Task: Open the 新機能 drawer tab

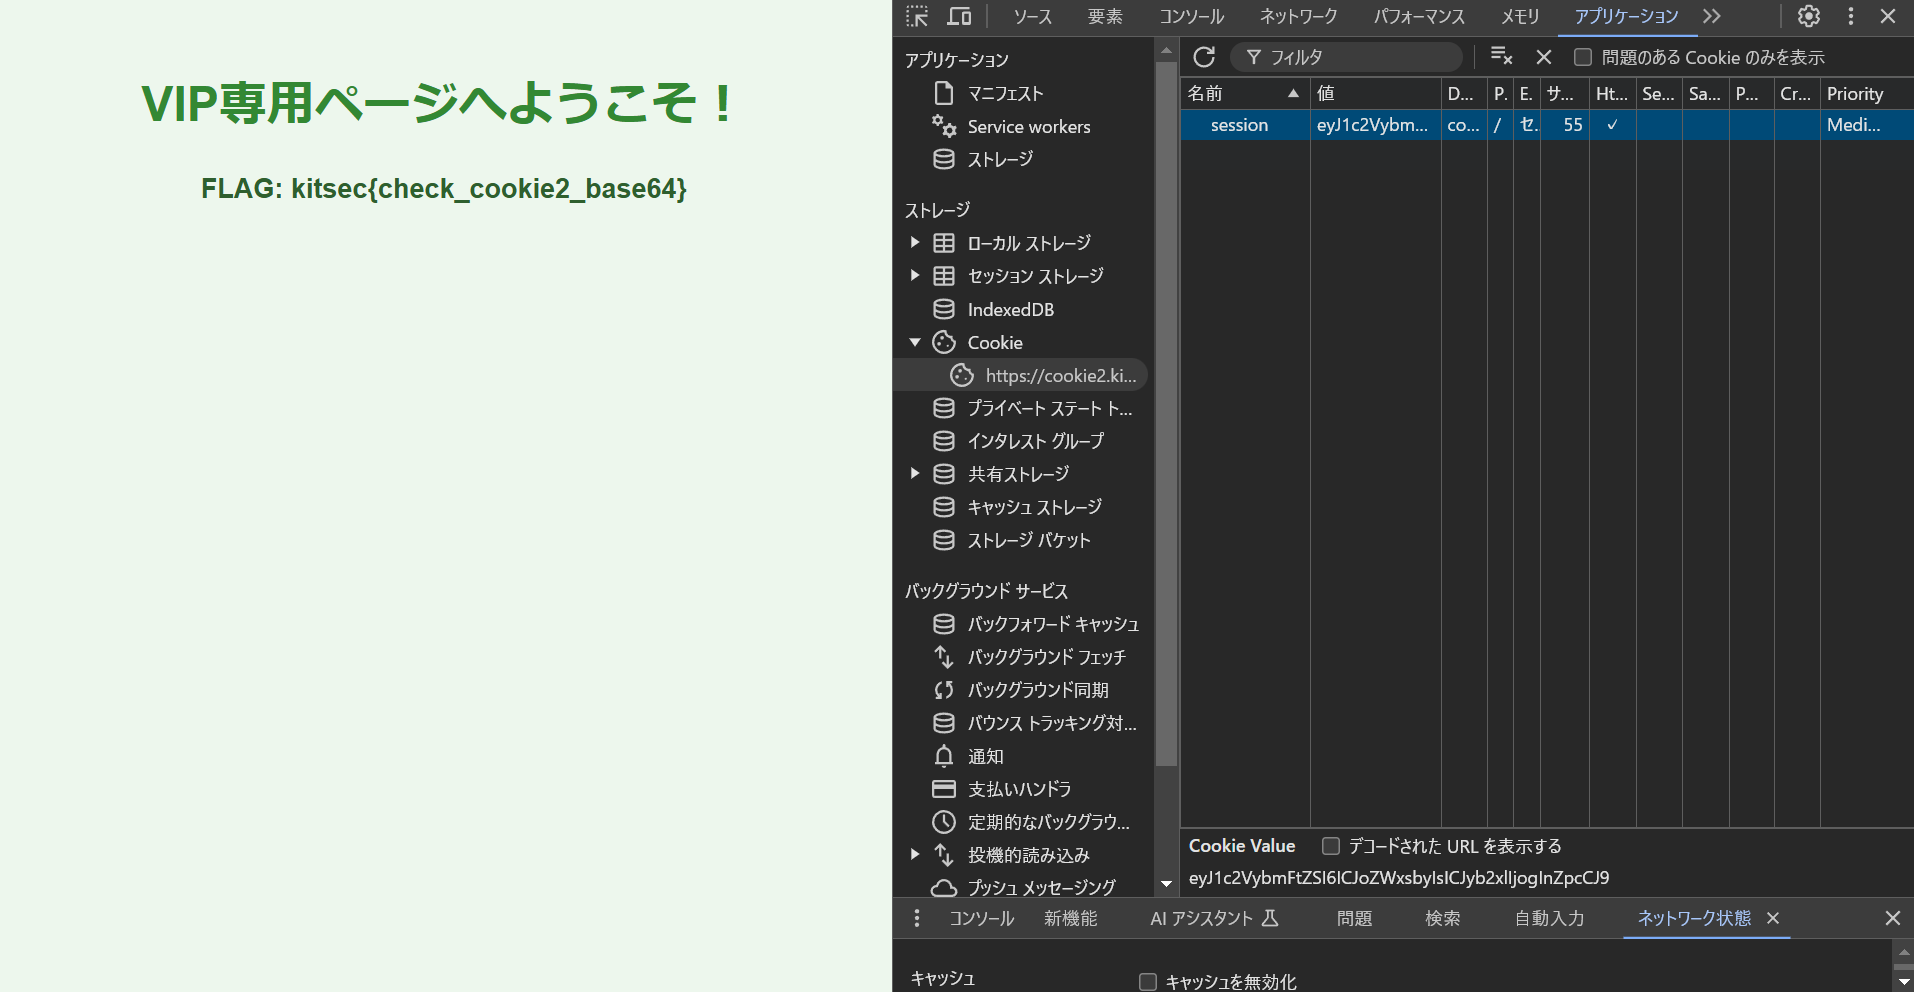Action: tap(1071, 918)
